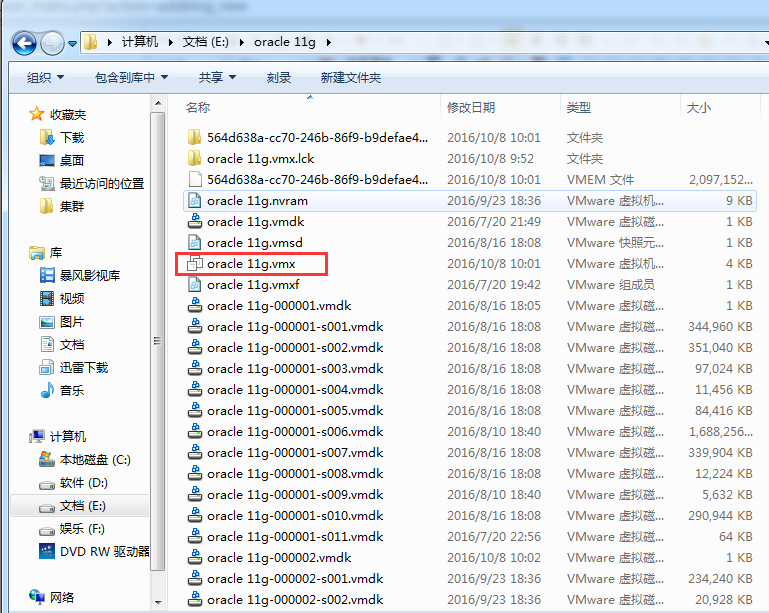Click file name oracle 11g-000001-s004.vmdk
Image resolution: width=769 pixels, height=613 pixels.
(x=295, y=389)
